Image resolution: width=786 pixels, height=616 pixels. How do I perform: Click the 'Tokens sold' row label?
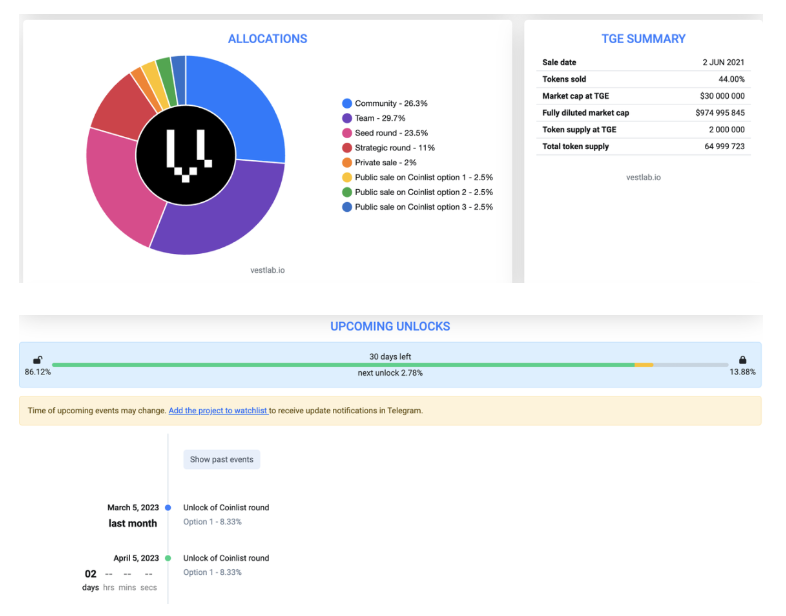(564, 79)
